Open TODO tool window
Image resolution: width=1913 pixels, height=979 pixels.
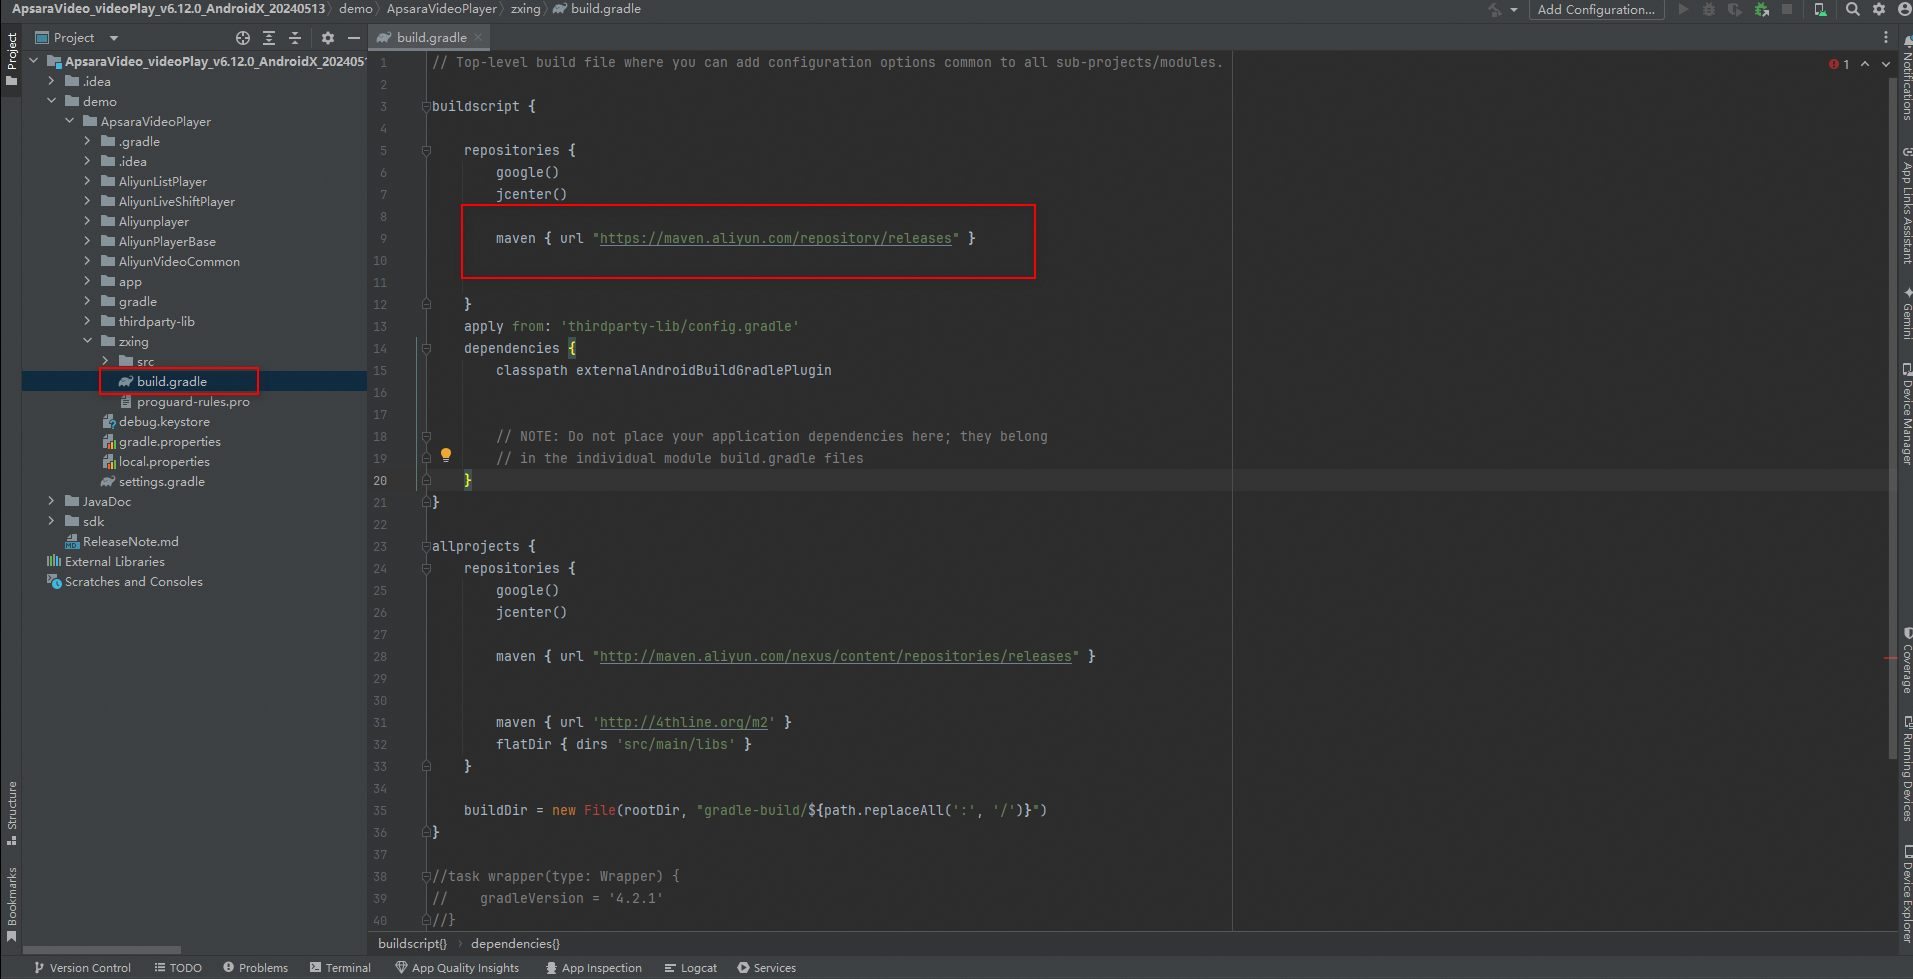(x=178, y=968)
